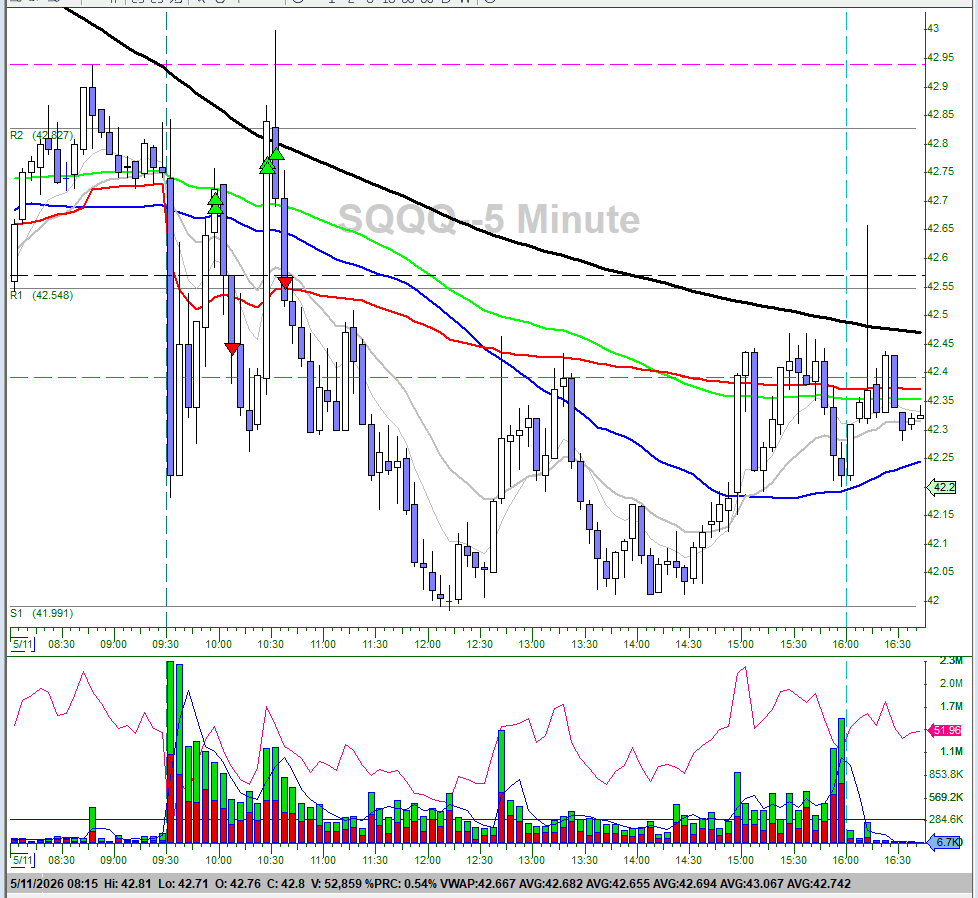This screenshot has width=978, height=898.
Task: Click the C: 42.8 status bar value
Action: click(x=286, y=884)
